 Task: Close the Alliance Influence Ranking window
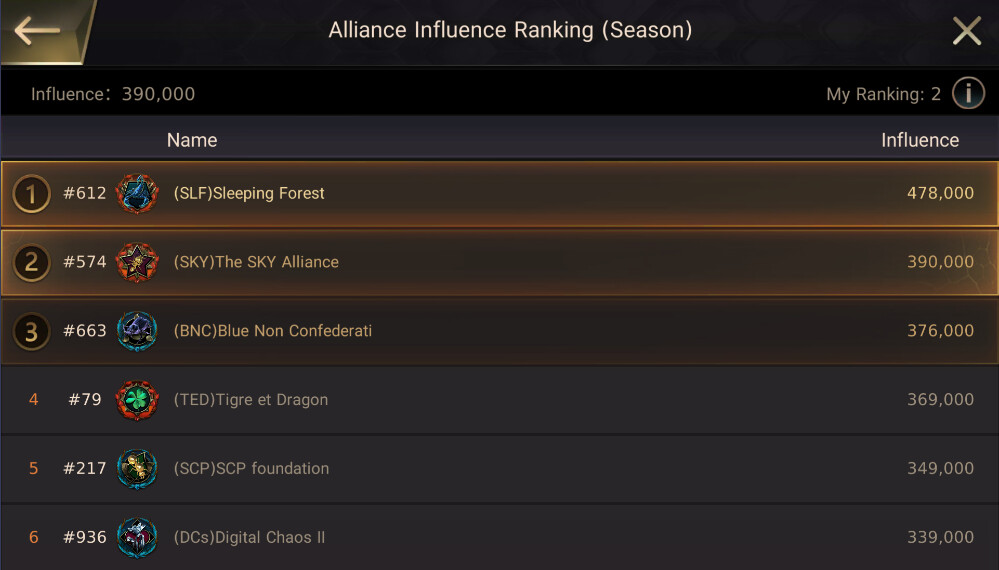(x=966, y=31)
